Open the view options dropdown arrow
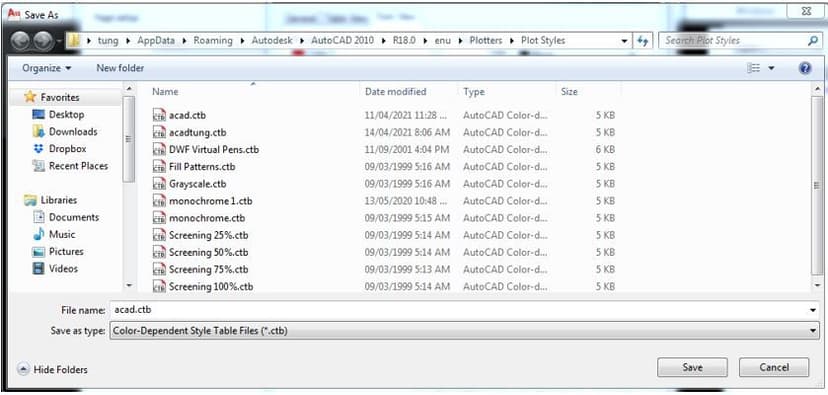828x395 pixels. tap(771, 68)
